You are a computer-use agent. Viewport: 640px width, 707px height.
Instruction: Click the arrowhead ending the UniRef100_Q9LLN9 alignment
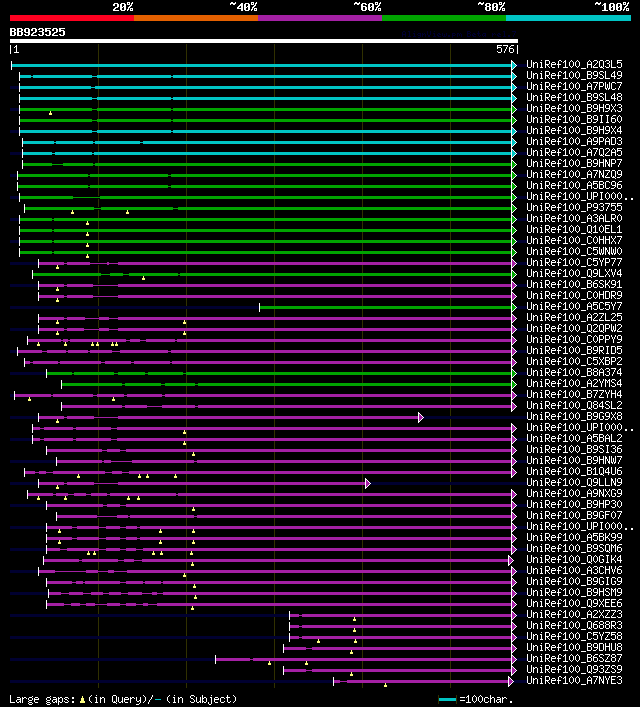[x=368, y=483]
